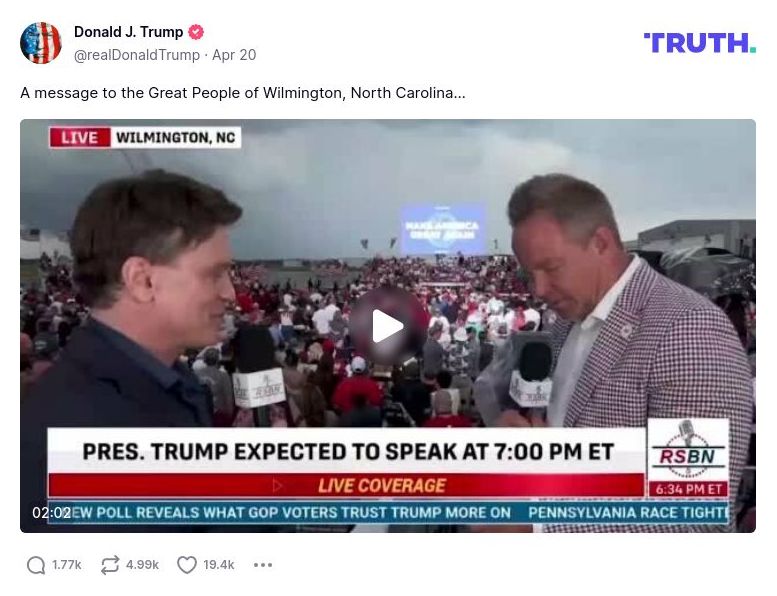Click the 02:02 video duration label
This screenshot has height=596, width=777.
52,513
